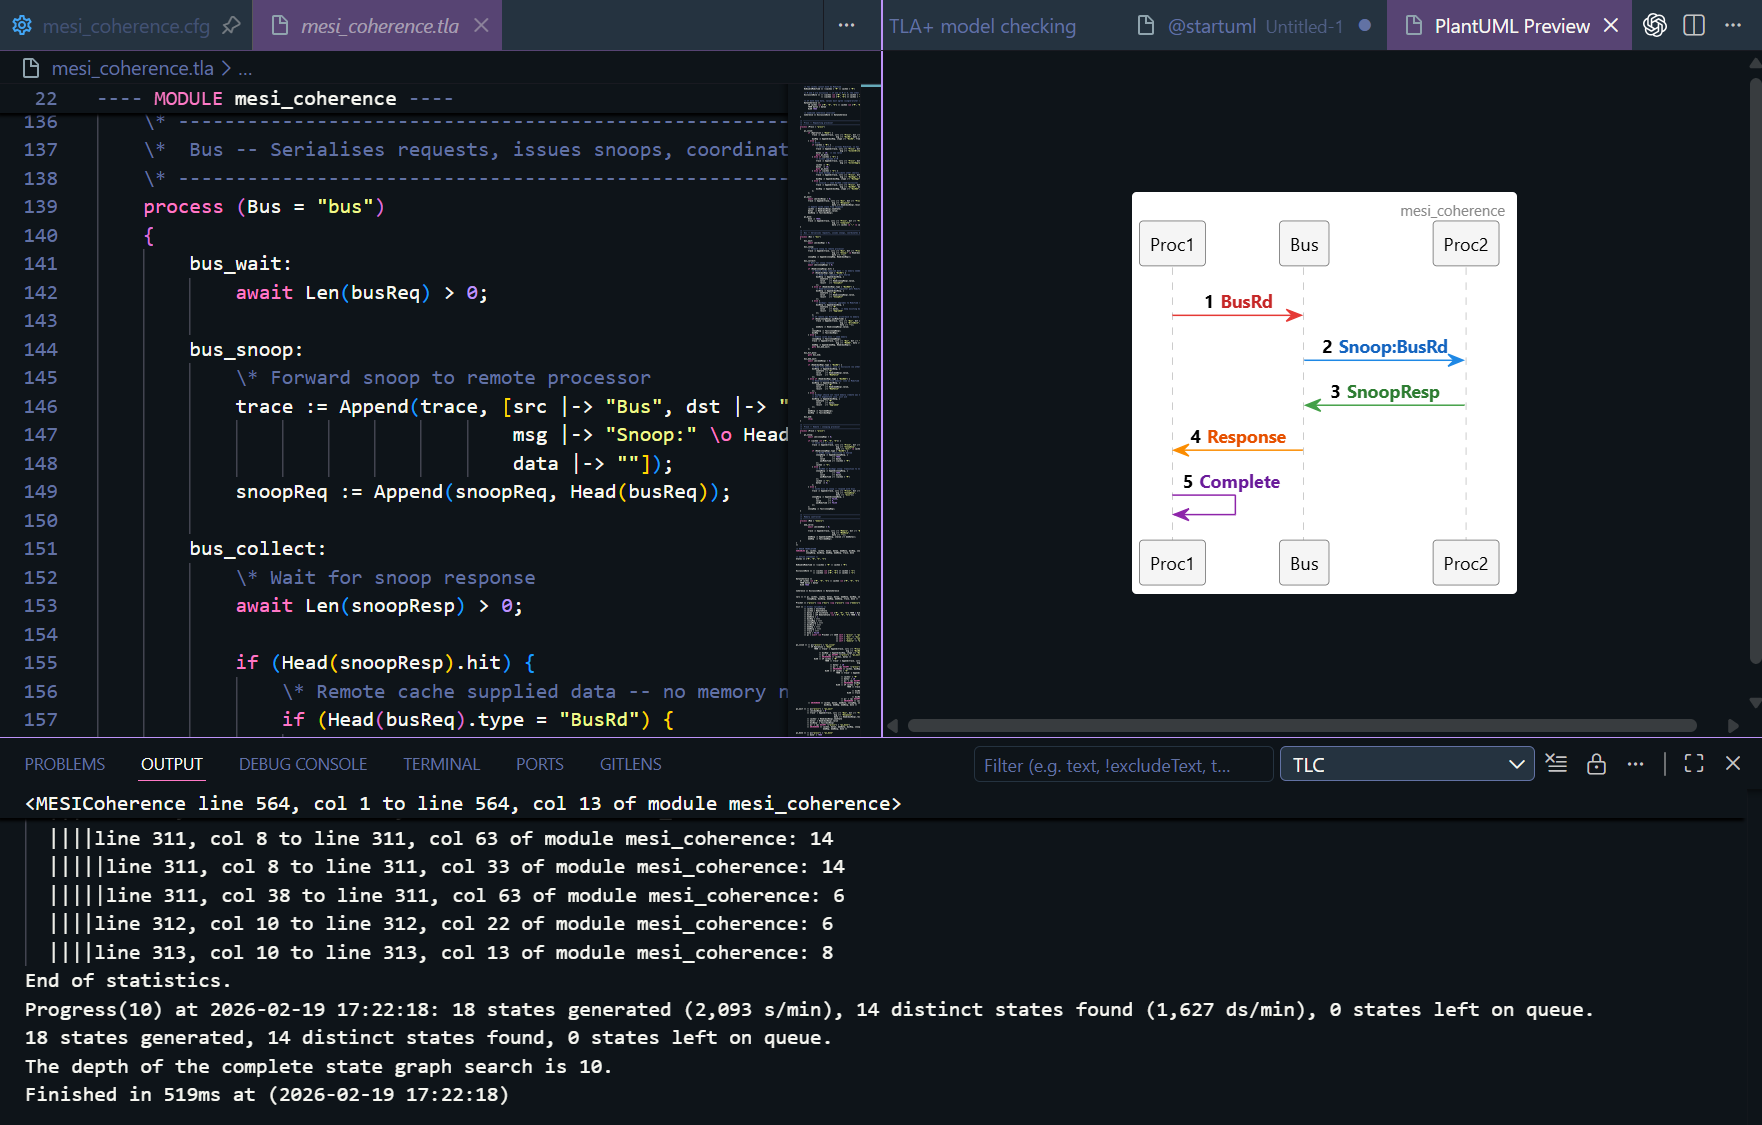
Task: Open more actions for left editor group
Action: [846, 26]
